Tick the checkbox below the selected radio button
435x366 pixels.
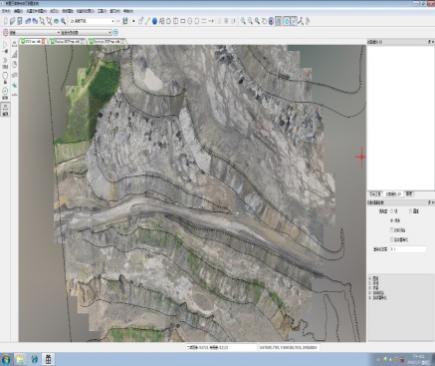coord(392,230)
